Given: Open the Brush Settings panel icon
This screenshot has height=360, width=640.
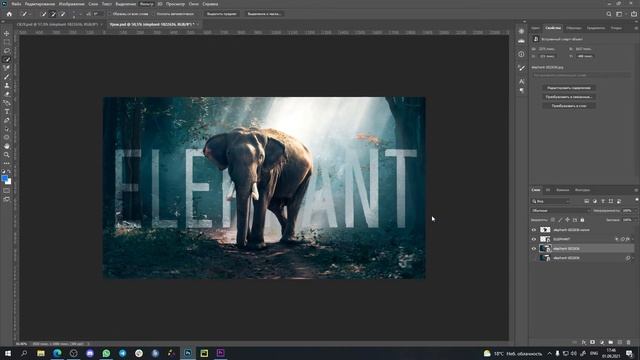Looking at the screenshot, I should tap(521, 68).
